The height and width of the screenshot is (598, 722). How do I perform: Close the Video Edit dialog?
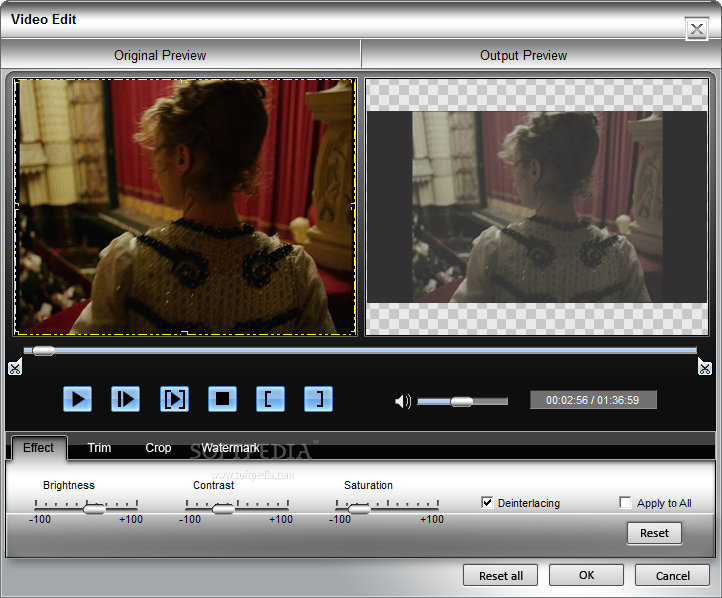pos(697,29)
